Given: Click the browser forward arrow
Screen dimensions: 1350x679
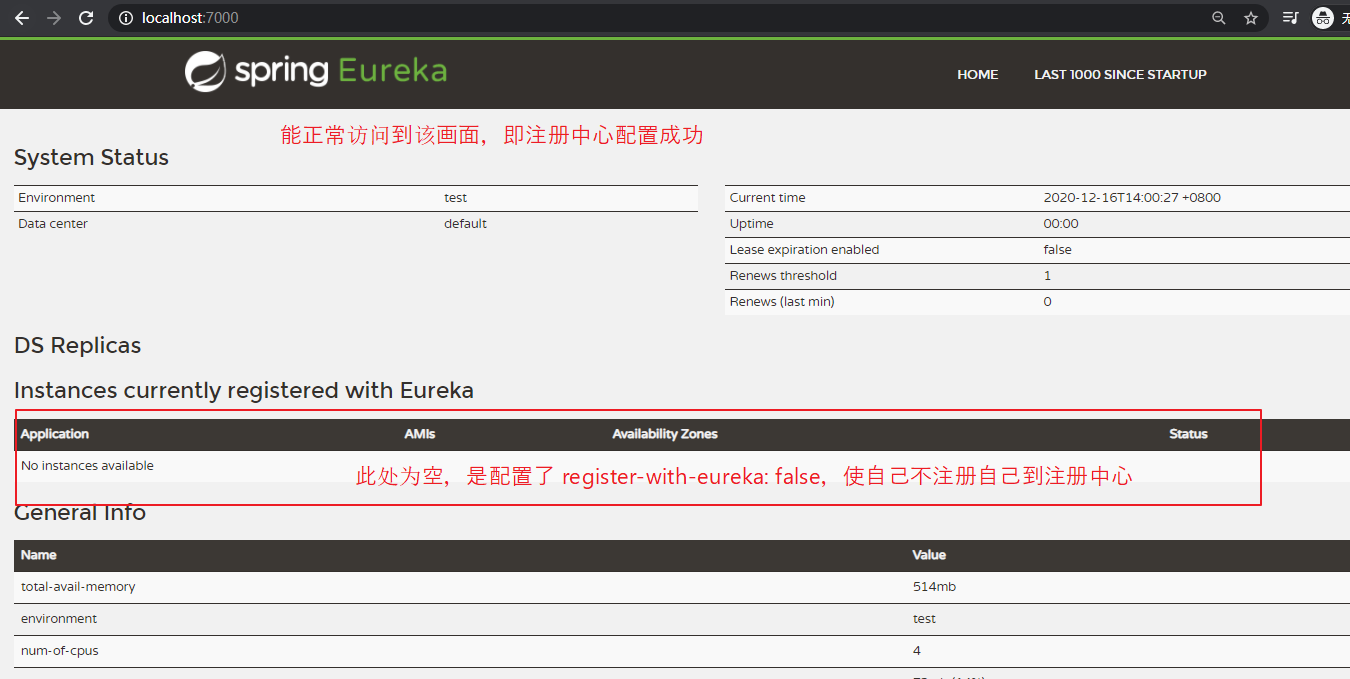Looking at the screenshot, I should point(54,18).
